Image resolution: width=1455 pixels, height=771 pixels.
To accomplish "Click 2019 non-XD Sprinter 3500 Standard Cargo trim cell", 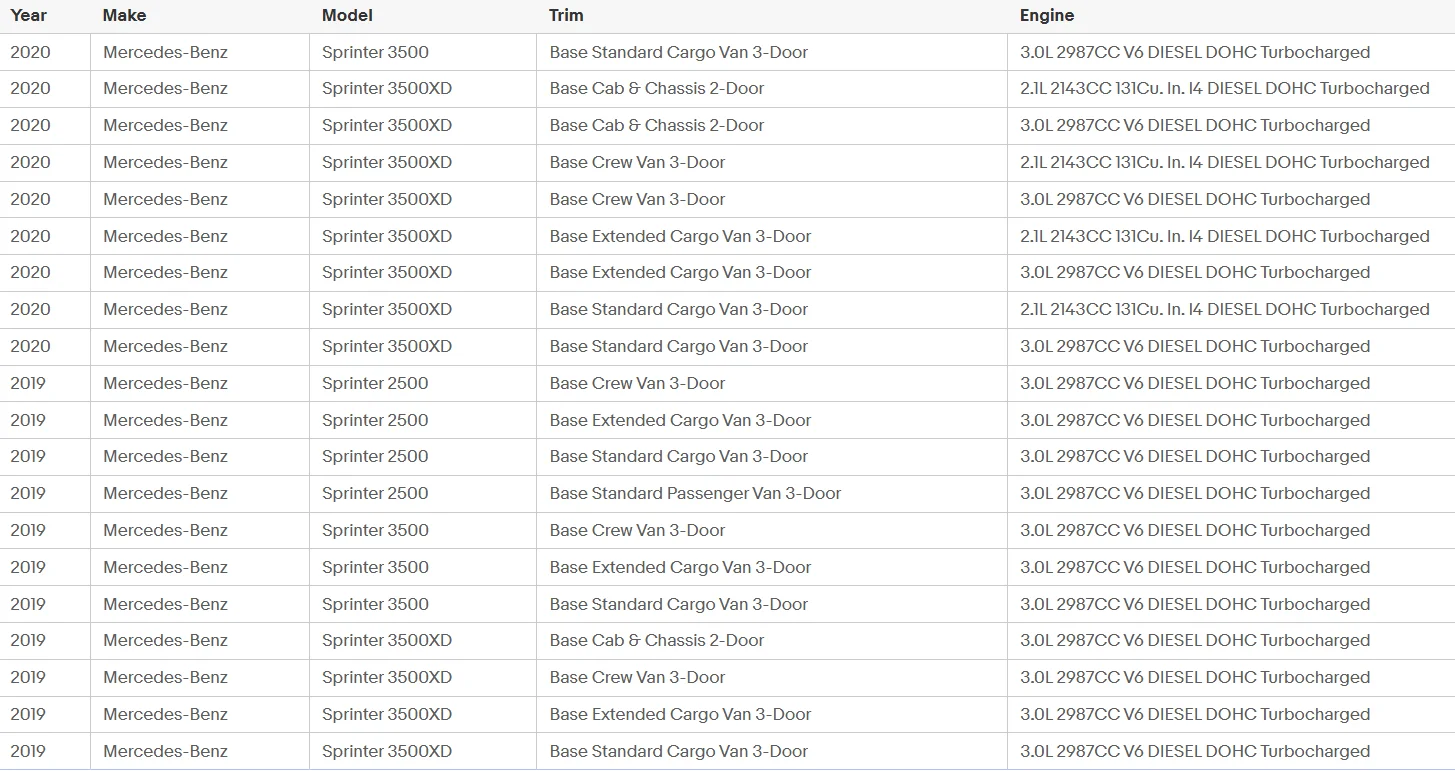I will (x=678, y=604).
